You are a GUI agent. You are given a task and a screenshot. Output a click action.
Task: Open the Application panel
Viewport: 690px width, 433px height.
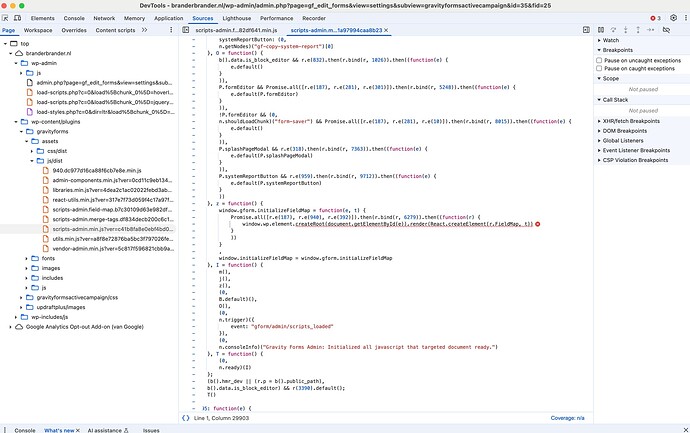[x=169, y=18]
